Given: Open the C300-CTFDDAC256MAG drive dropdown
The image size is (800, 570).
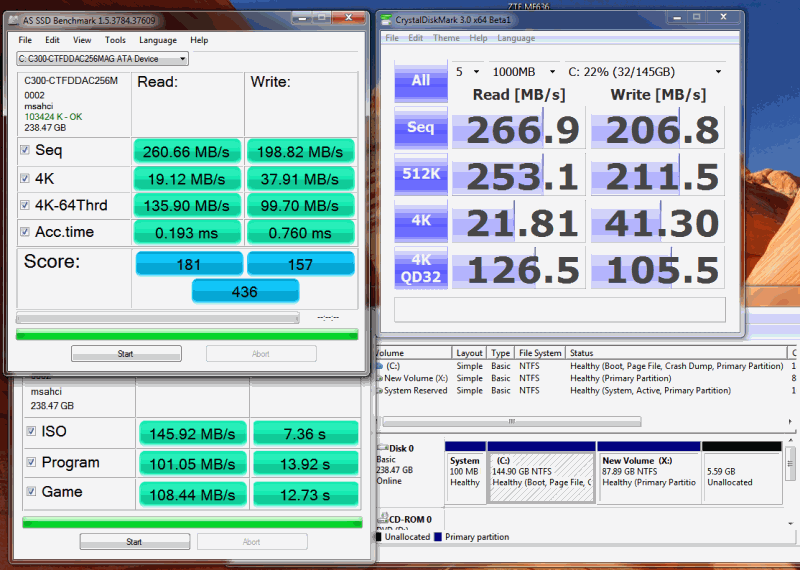Looking at the screenshot, I should 103,59.
